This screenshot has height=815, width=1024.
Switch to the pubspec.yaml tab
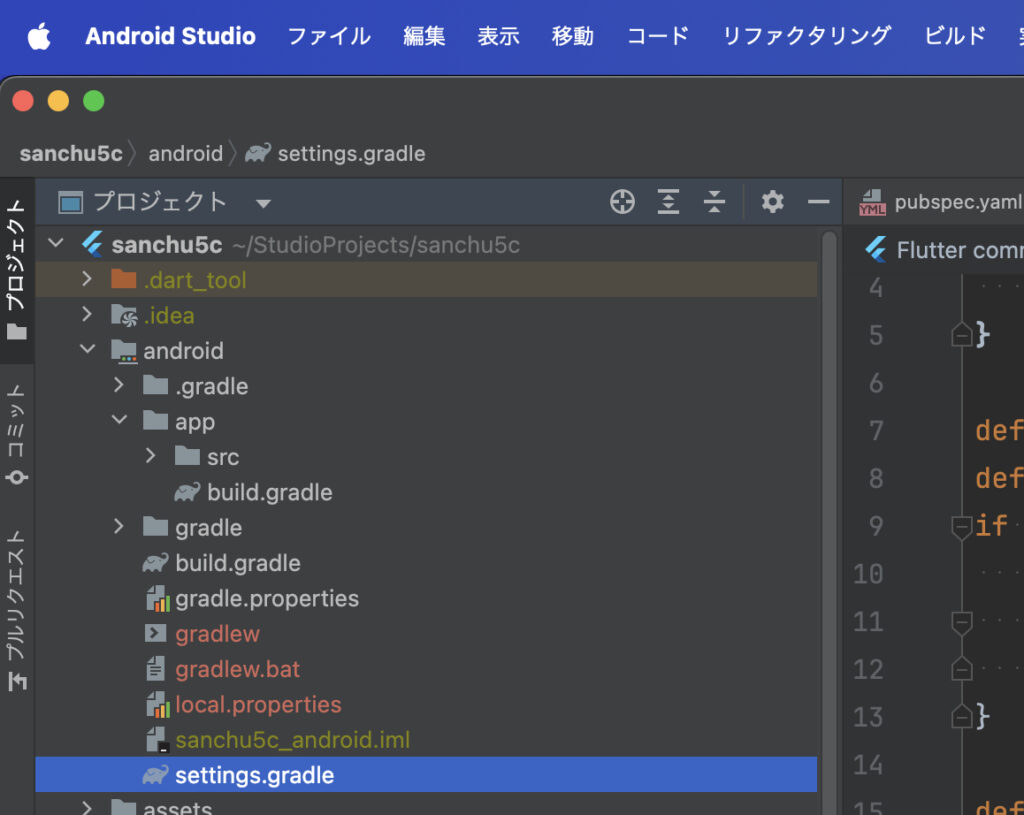(940, 203)
